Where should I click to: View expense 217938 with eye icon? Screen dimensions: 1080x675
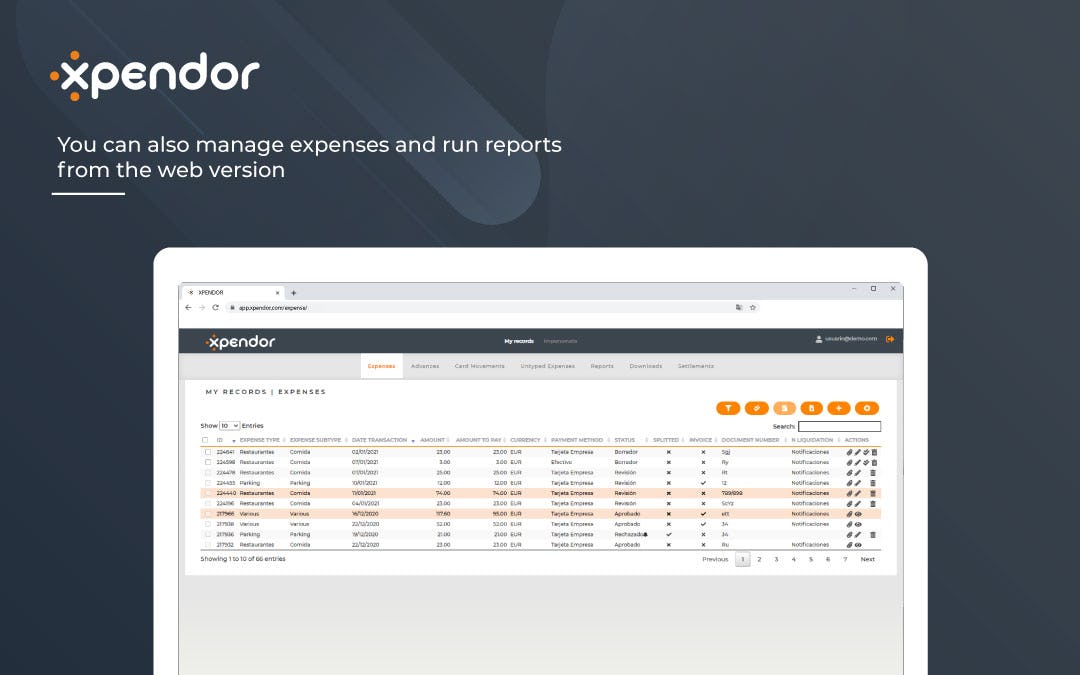click(858, 525)
